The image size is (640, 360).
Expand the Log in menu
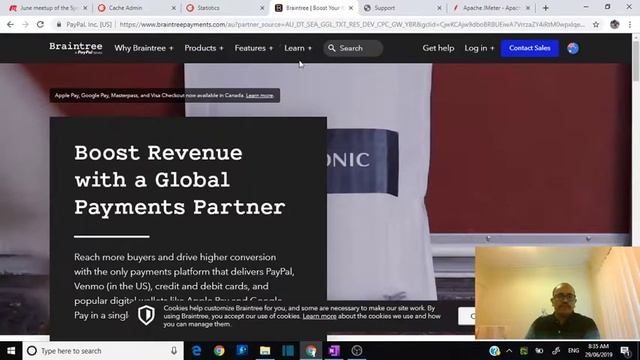(x=479, y=48)
